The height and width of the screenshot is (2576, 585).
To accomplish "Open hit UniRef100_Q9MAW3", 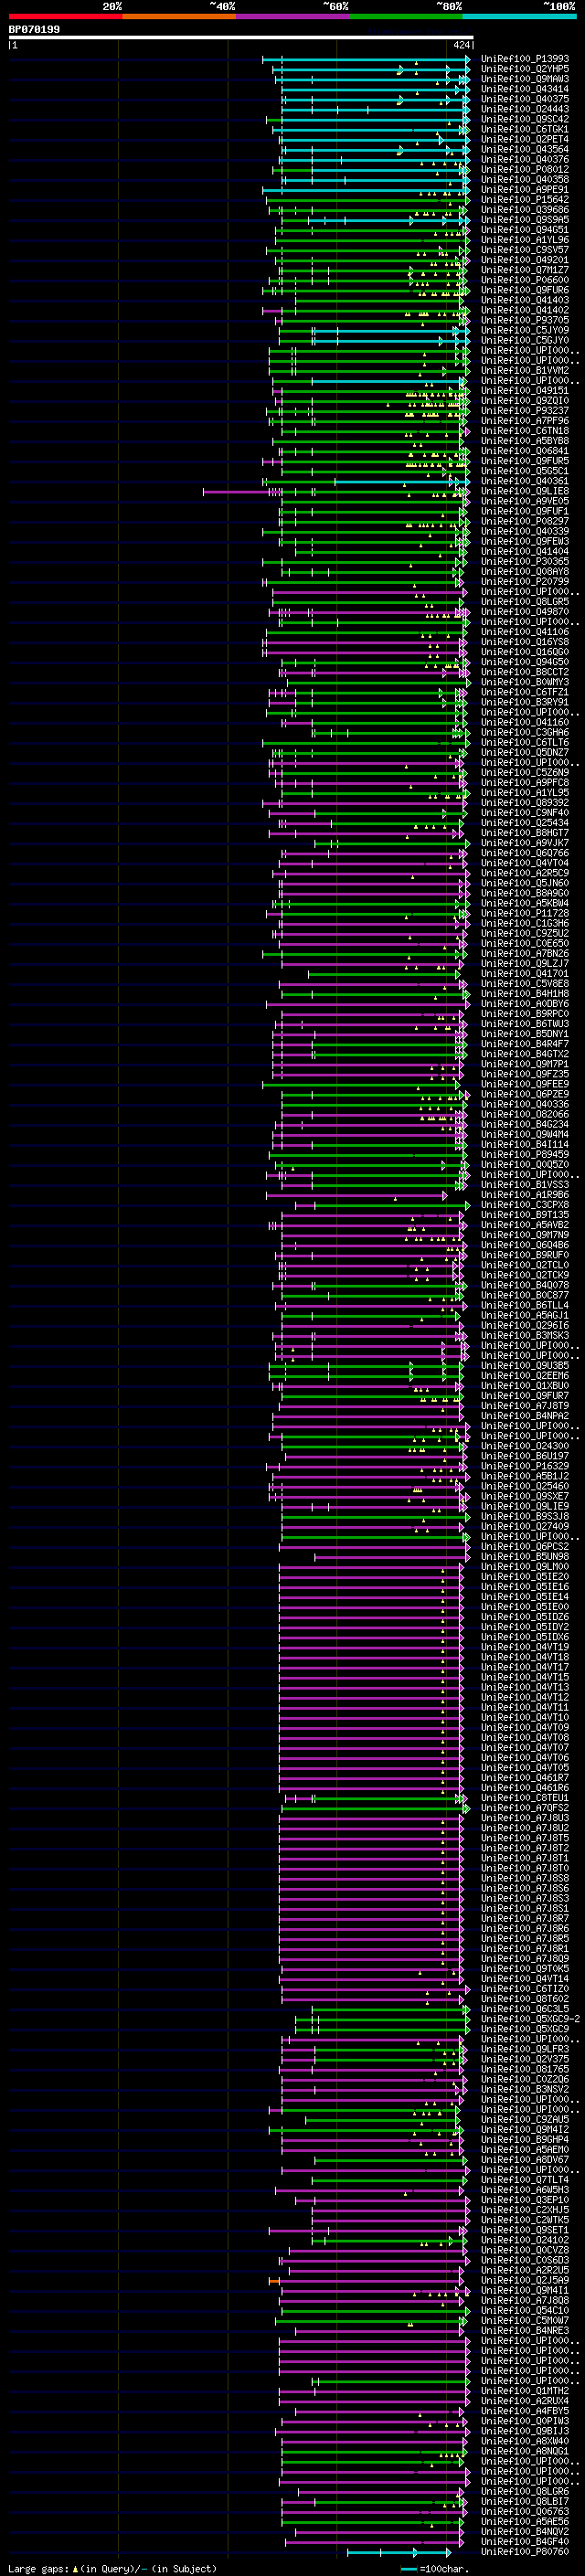I will 524,79.
